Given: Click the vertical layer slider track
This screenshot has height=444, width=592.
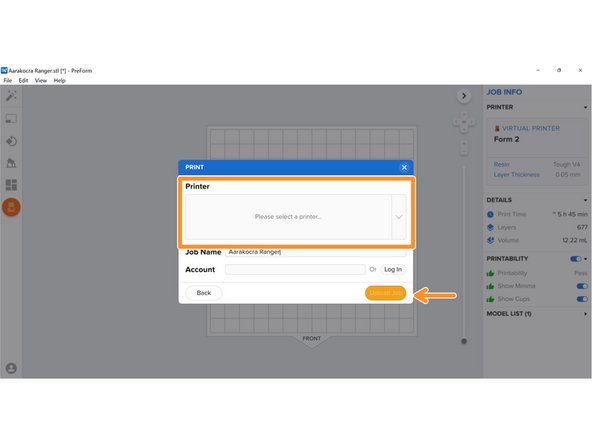Looking at the screenshot, I should click(x=464, y=253).
